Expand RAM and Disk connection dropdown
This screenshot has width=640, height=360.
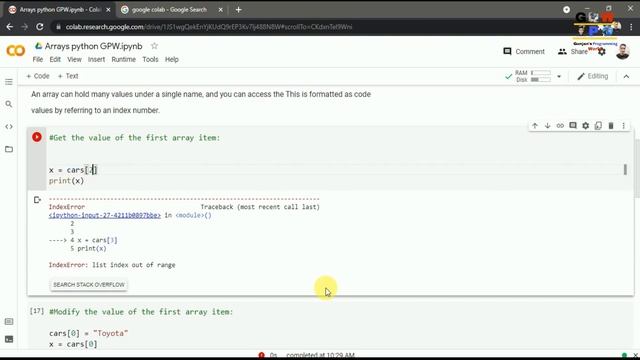(x=559, y=76)
